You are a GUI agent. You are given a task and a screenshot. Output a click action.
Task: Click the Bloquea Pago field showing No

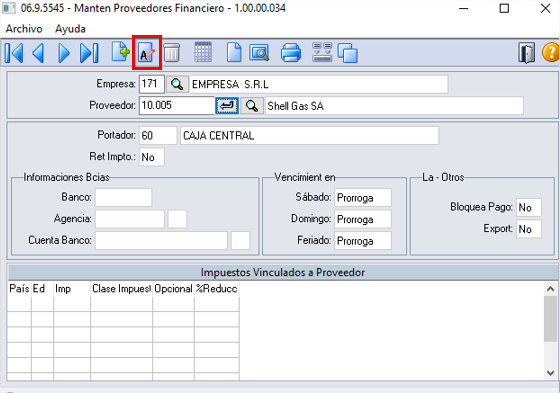[x=529, y=207]
